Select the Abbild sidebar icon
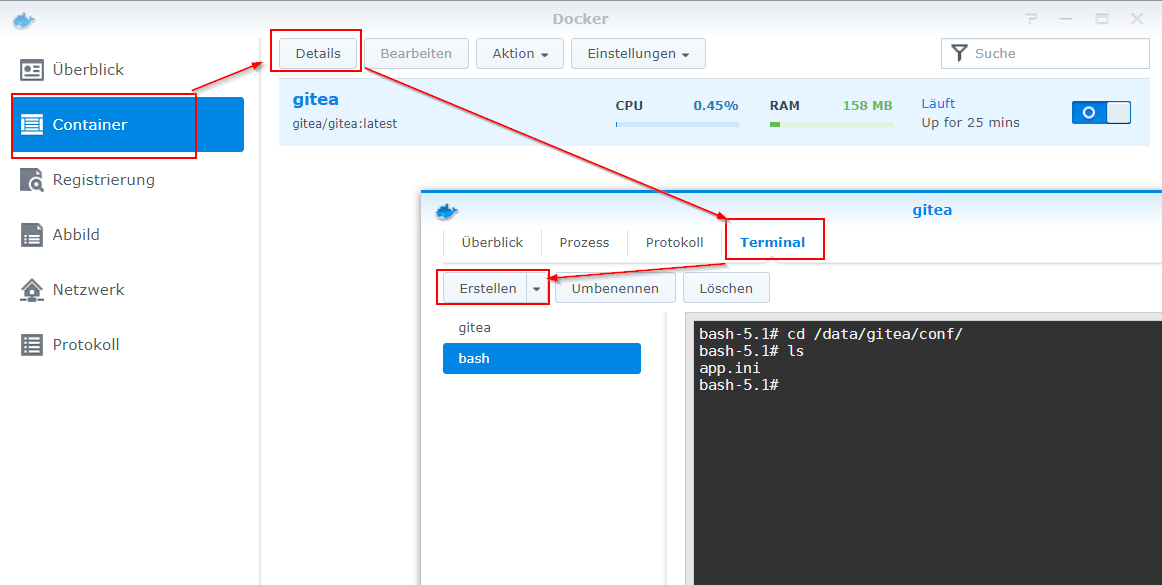The height and width of the screenshot is (585, 1162). pos(30,234)
